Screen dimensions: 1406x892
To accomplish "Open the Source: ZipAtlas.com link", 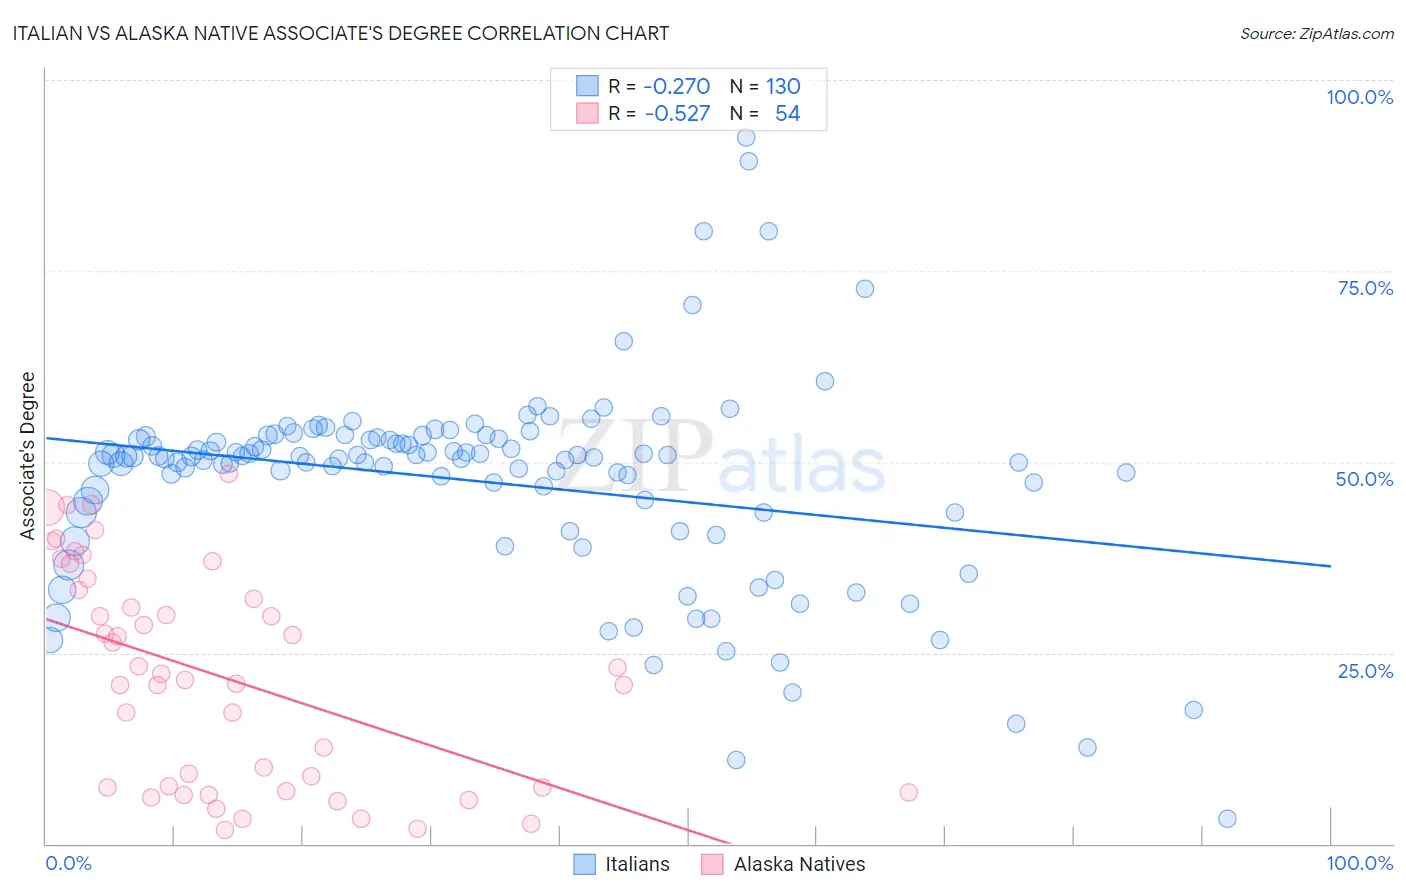I will (1317, 33).
